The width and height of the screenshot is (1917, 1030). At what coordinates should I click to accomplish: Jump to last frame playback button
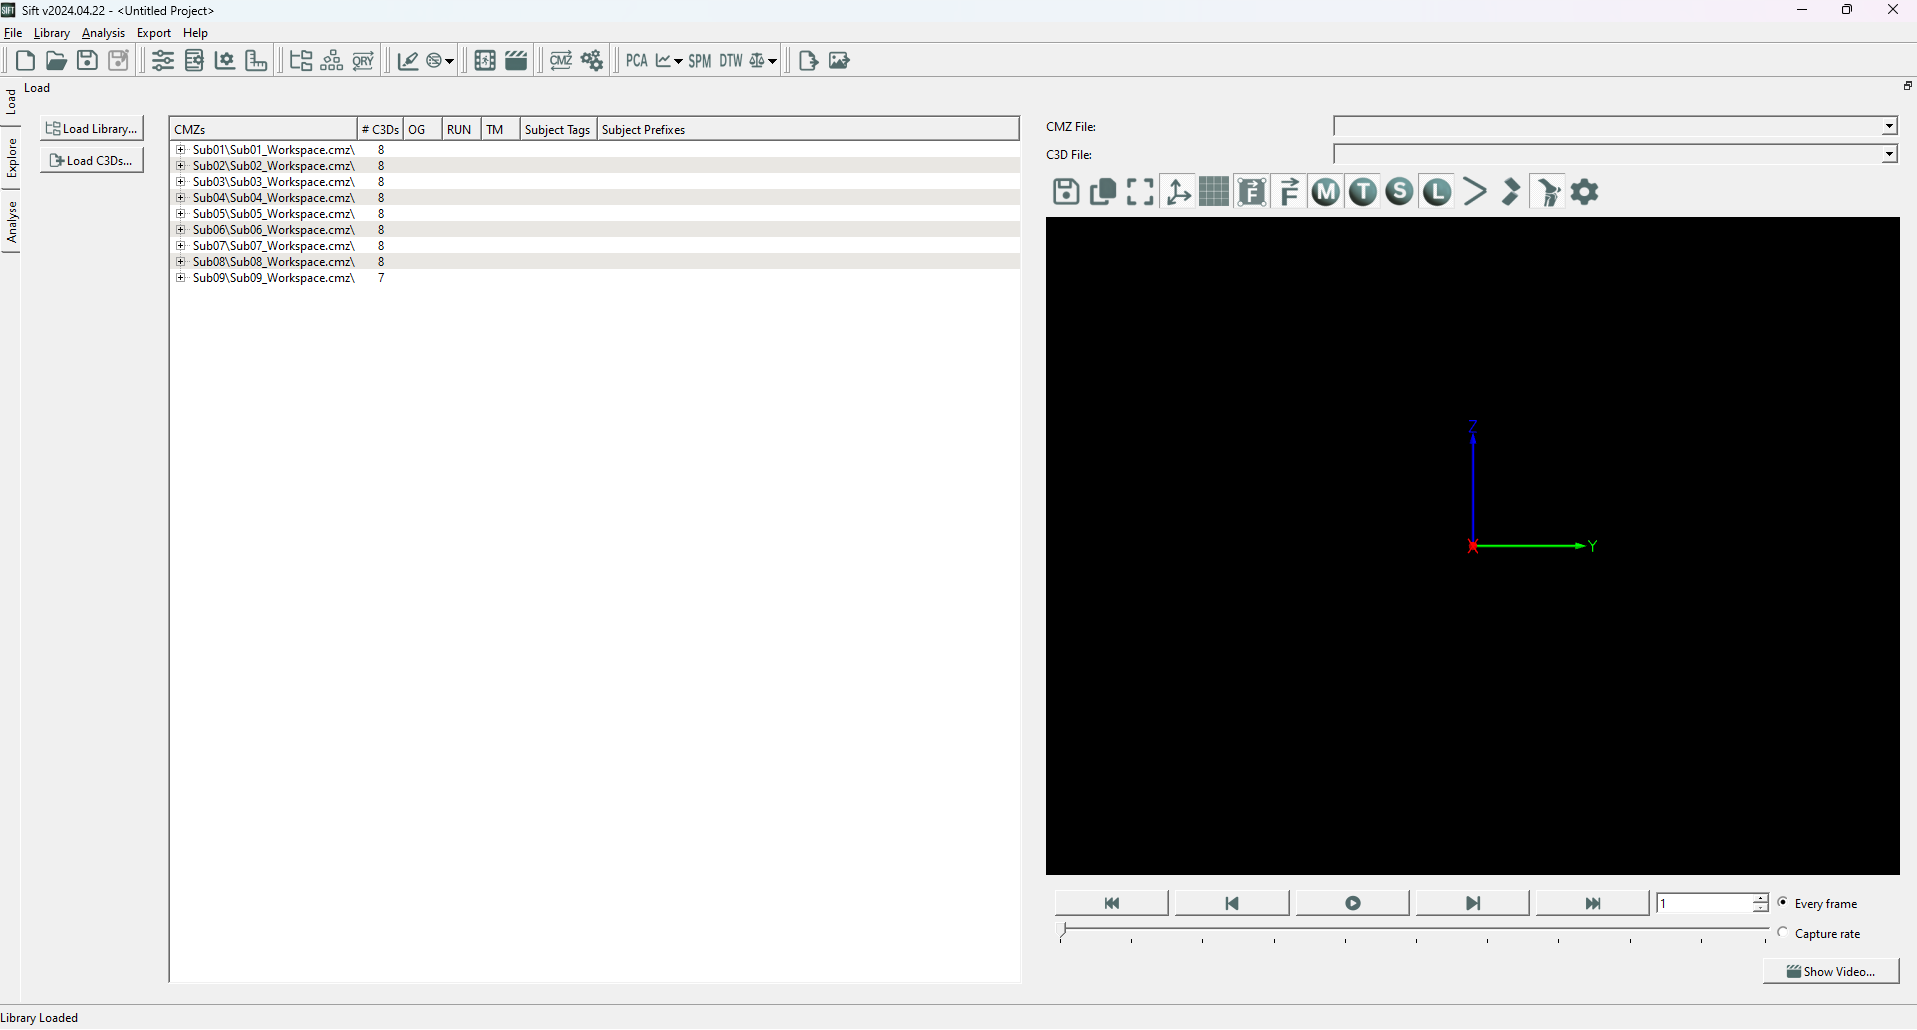point(1593,904)
